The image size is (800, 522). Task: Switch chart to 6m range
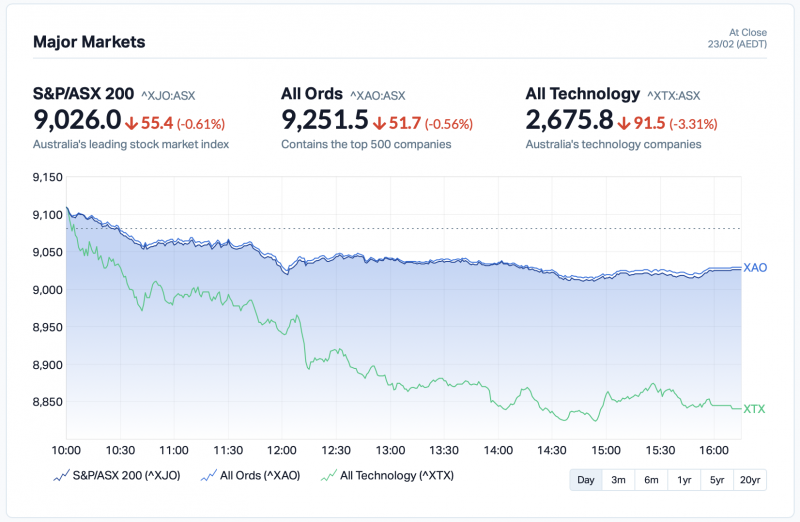click(x=651, y=480)
